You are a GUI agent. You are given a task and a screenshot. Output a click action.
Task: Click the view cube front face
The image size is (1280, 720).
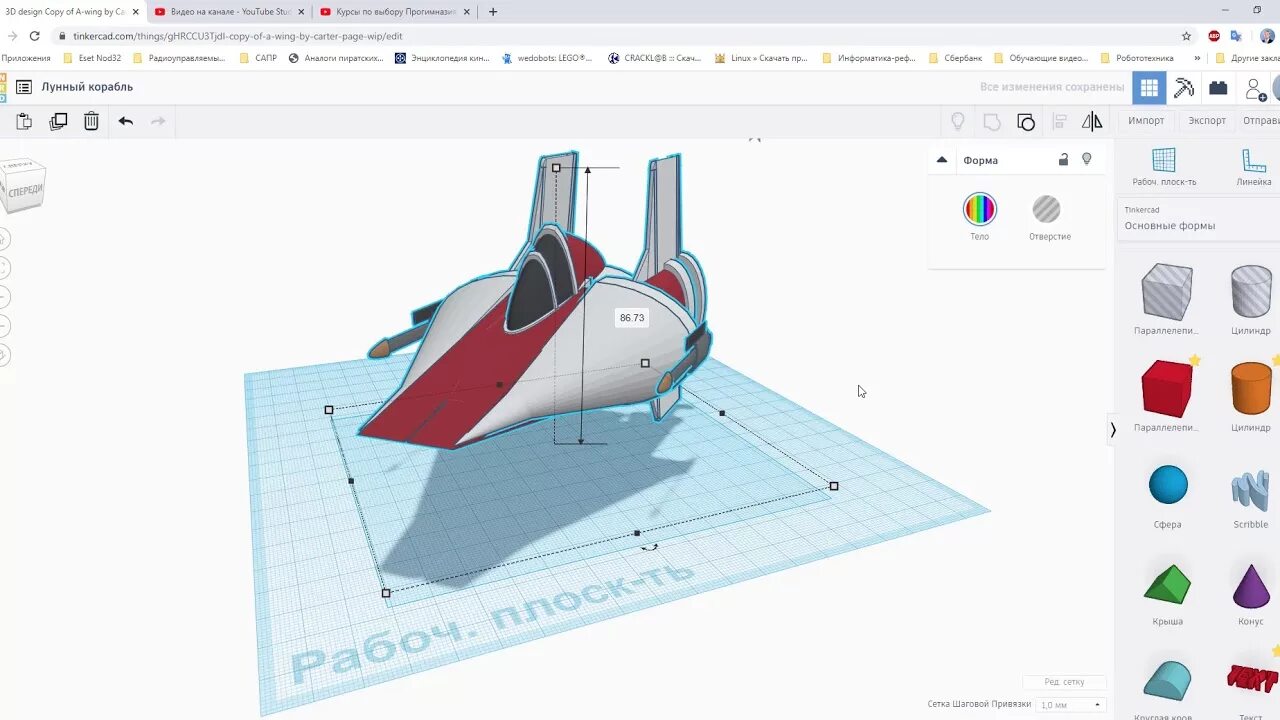click(x=24, y=190)
